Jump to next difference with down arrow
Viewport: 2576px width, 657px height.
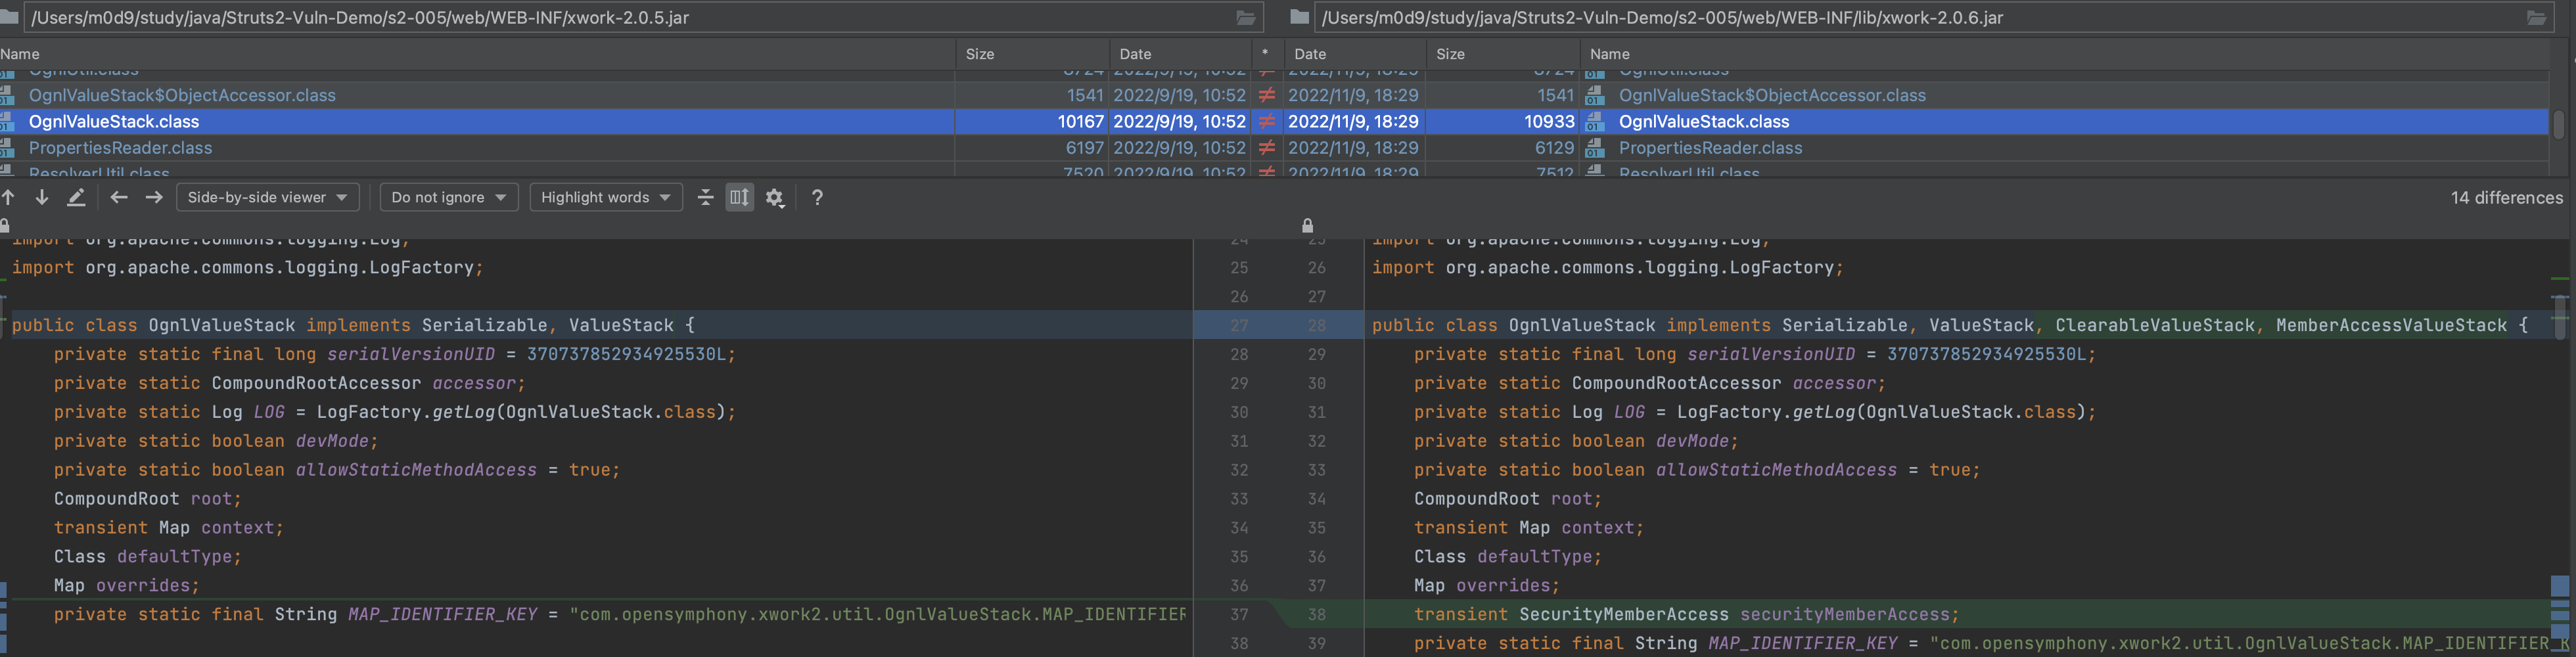tap(42, 197)
